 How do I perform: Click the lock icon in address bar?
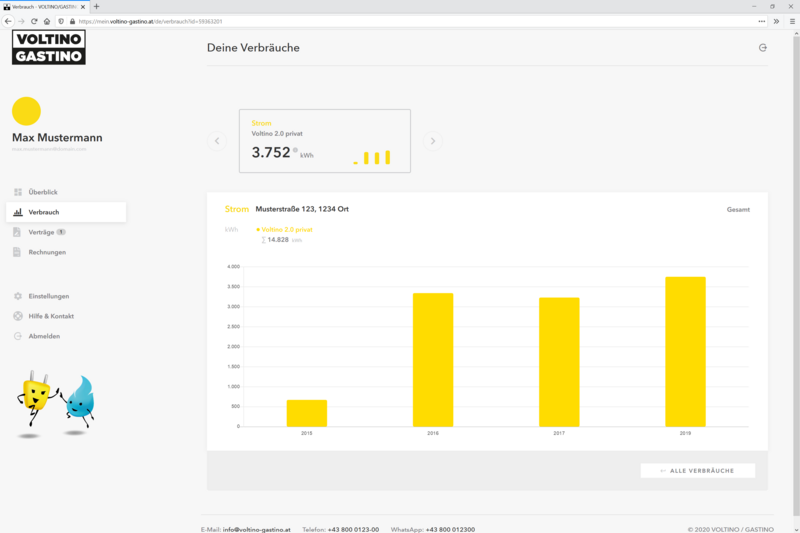click(72, 21)
